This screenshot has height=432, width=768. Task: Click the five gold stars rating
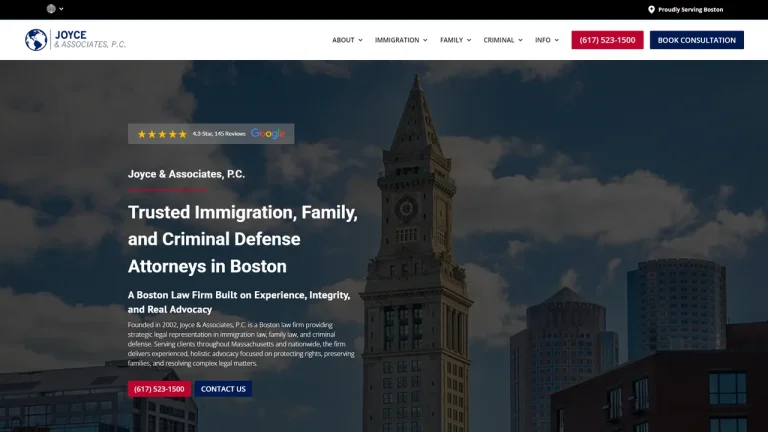tap(162, 134)
